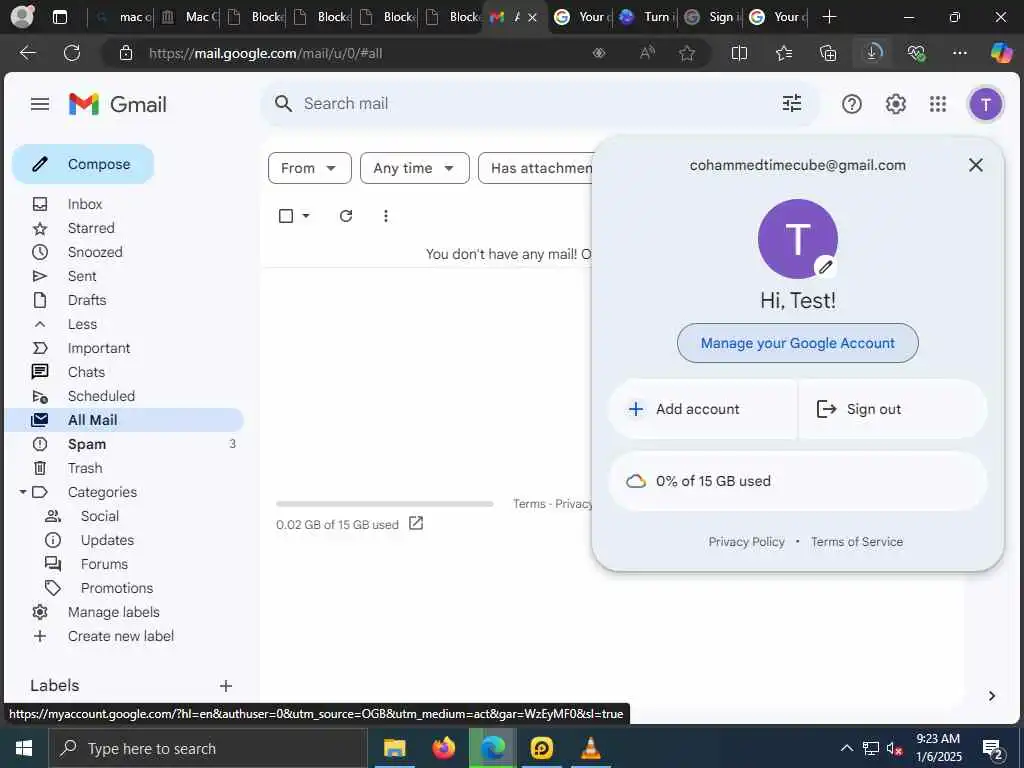The image size is (1024, 768).
Task: Open the Support help icon
Action: tap(851, 104)
